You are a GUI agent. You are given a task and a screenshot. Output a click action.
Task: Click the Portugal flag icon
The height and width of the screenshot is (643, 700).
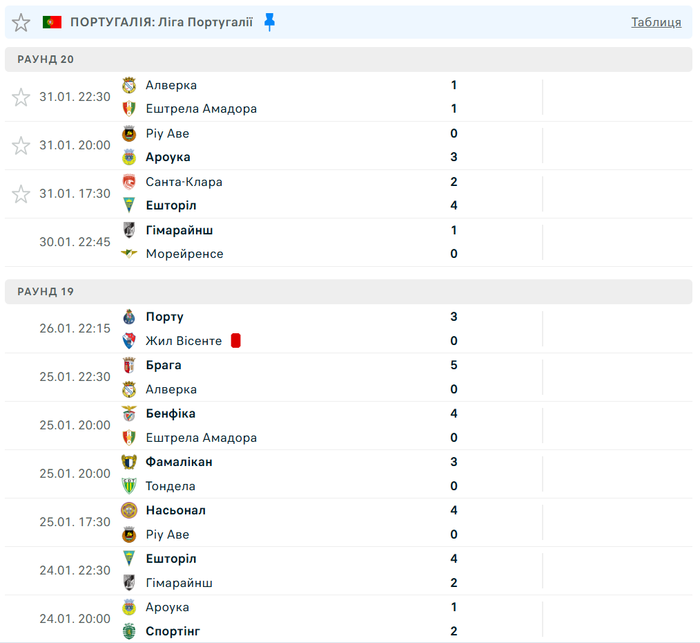(52, 22)
